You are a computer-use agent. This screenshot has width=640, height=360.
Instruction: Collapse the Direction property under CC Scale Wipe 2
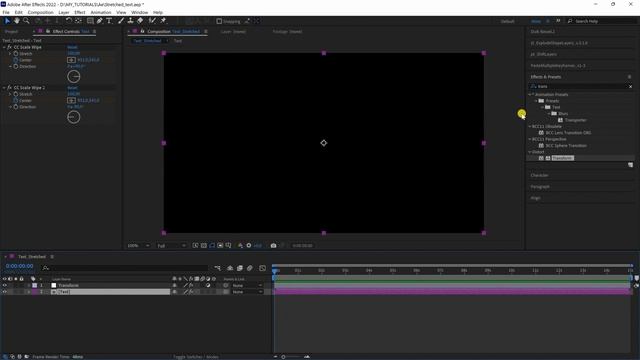10,107
